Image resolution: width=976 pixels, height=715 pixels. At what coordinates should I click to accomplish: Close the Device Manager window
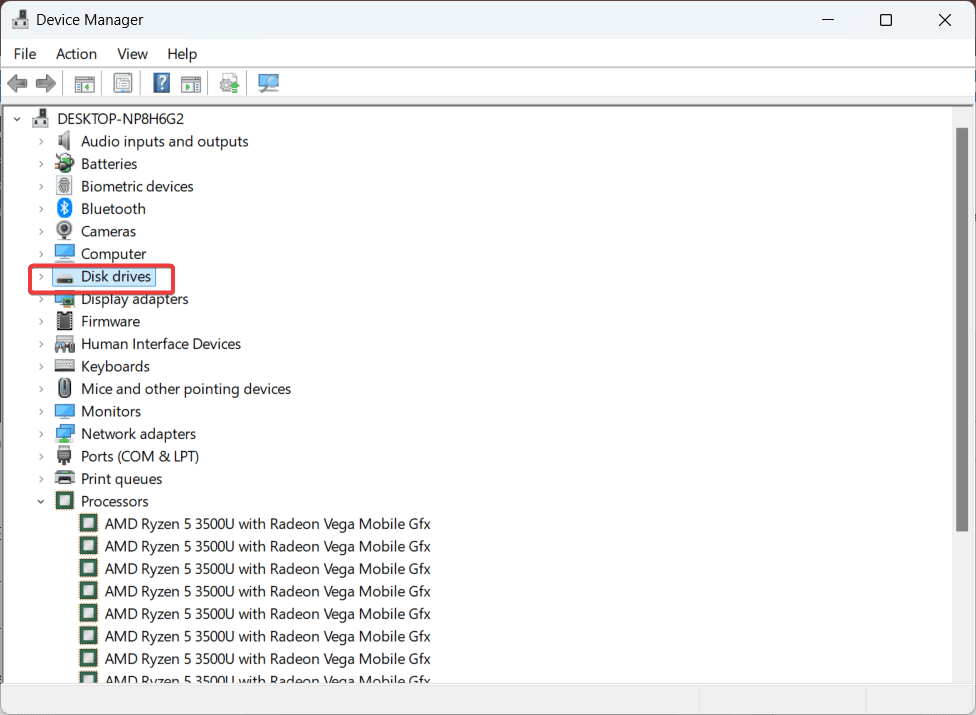944,20
